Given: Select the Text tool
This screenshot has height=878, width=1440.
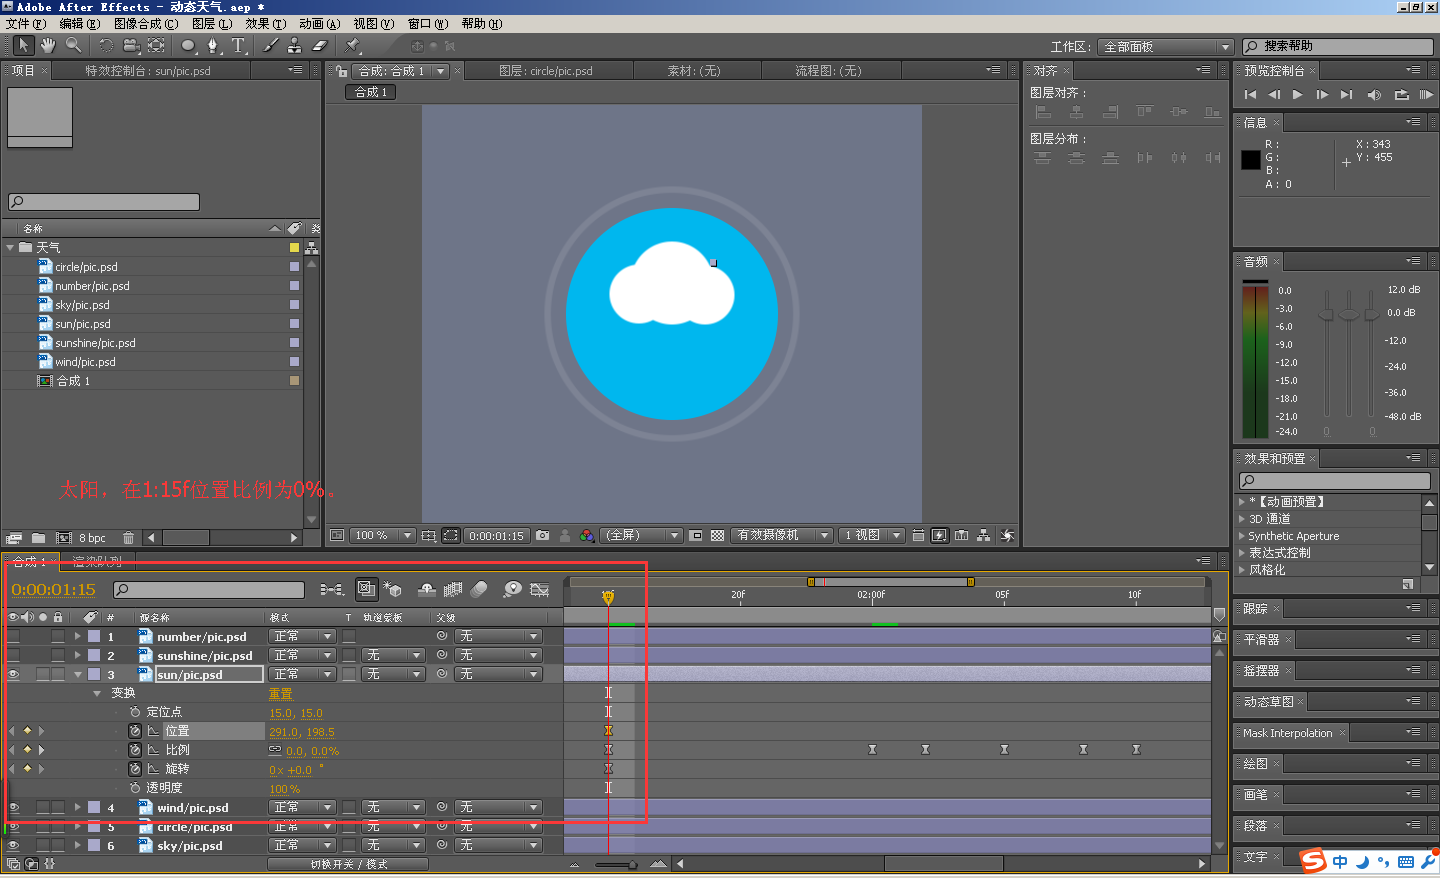Looking at the screenshot, I should pyautogui.click(x=238, y=45).
